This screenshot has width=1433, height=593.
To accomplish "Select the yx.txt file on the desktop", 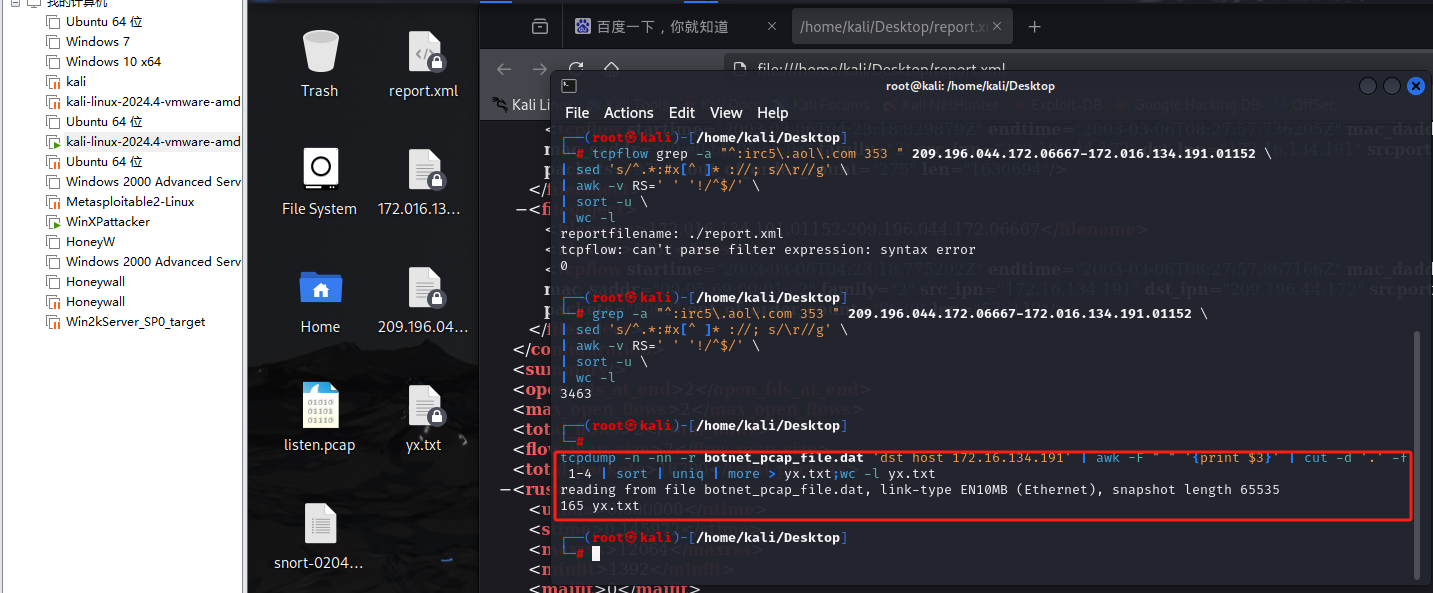I will click(x=424, y=418).
